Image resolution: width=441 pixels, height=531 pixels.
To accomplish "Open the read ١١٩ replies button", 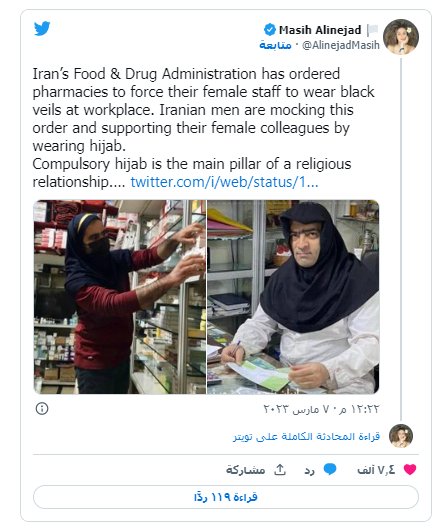I will (226, 497).
